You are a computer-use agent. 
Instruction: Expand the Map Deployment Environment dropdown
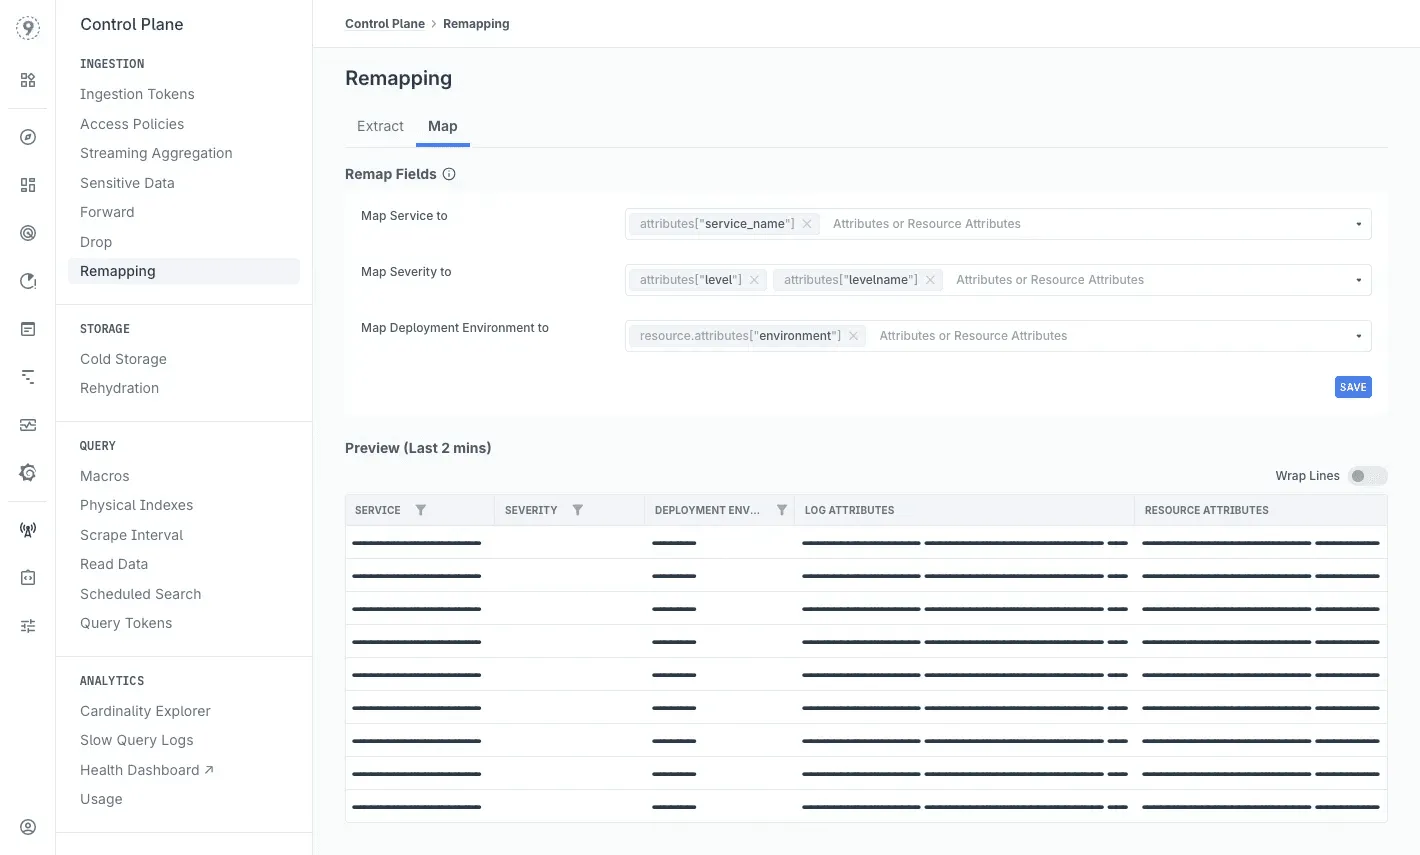[x=1358, y=336]
